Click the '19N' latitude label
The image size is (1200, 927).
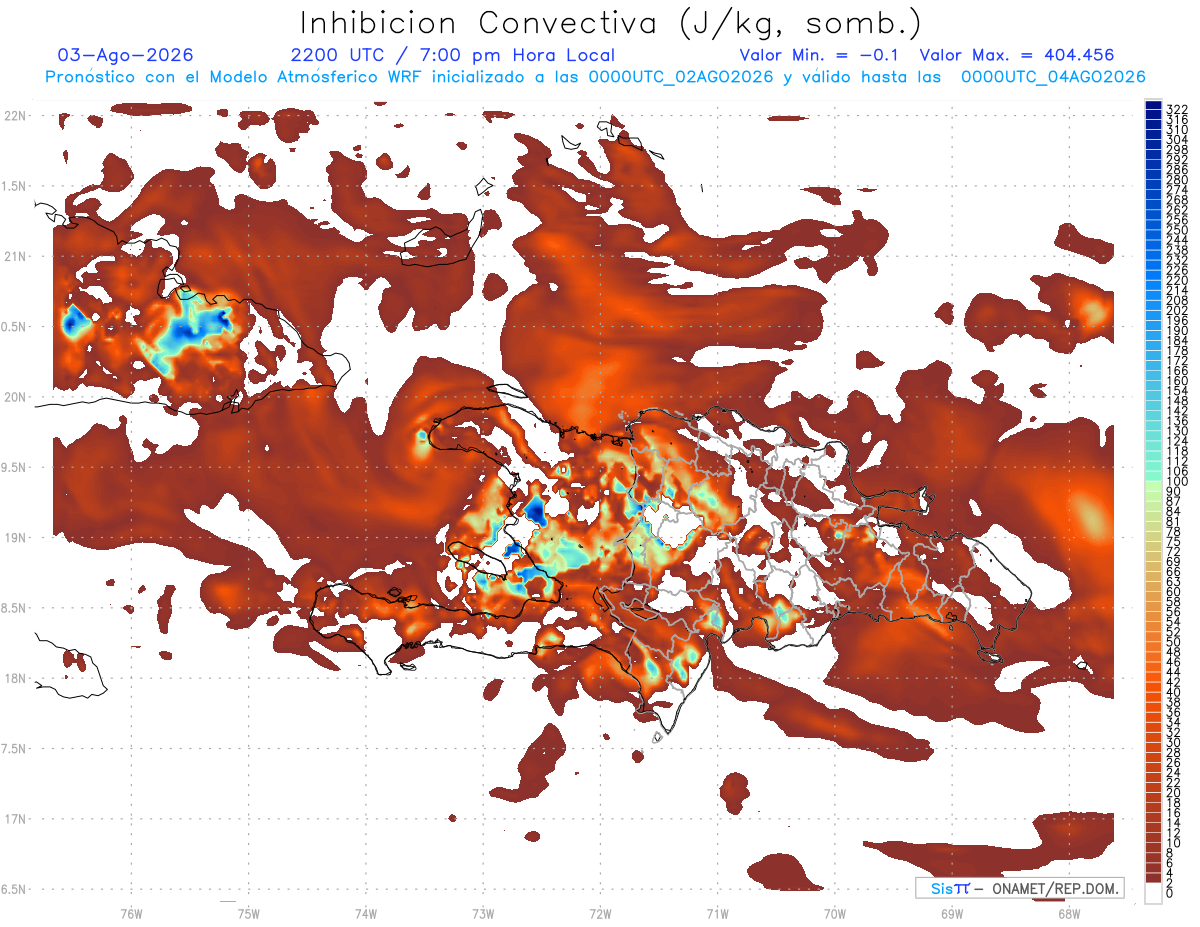pyautogui.click(x=17, y=537)
